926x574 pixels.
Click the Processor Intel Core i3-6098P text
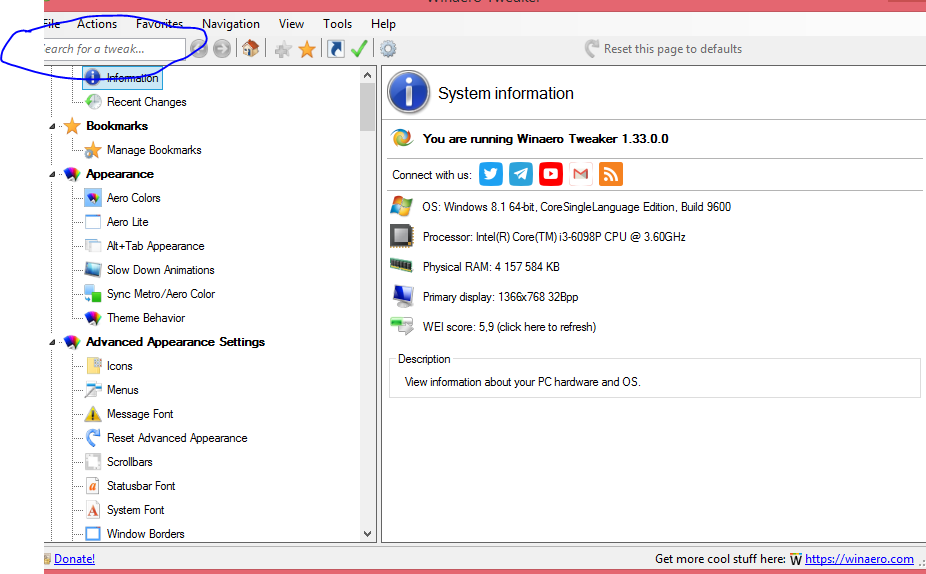point(554,237)
